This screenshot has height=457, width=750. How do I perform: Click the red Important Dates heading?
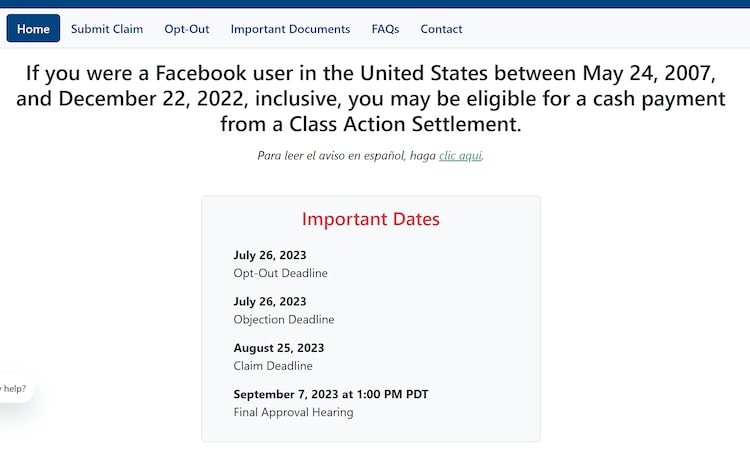(x=370, y=219)
